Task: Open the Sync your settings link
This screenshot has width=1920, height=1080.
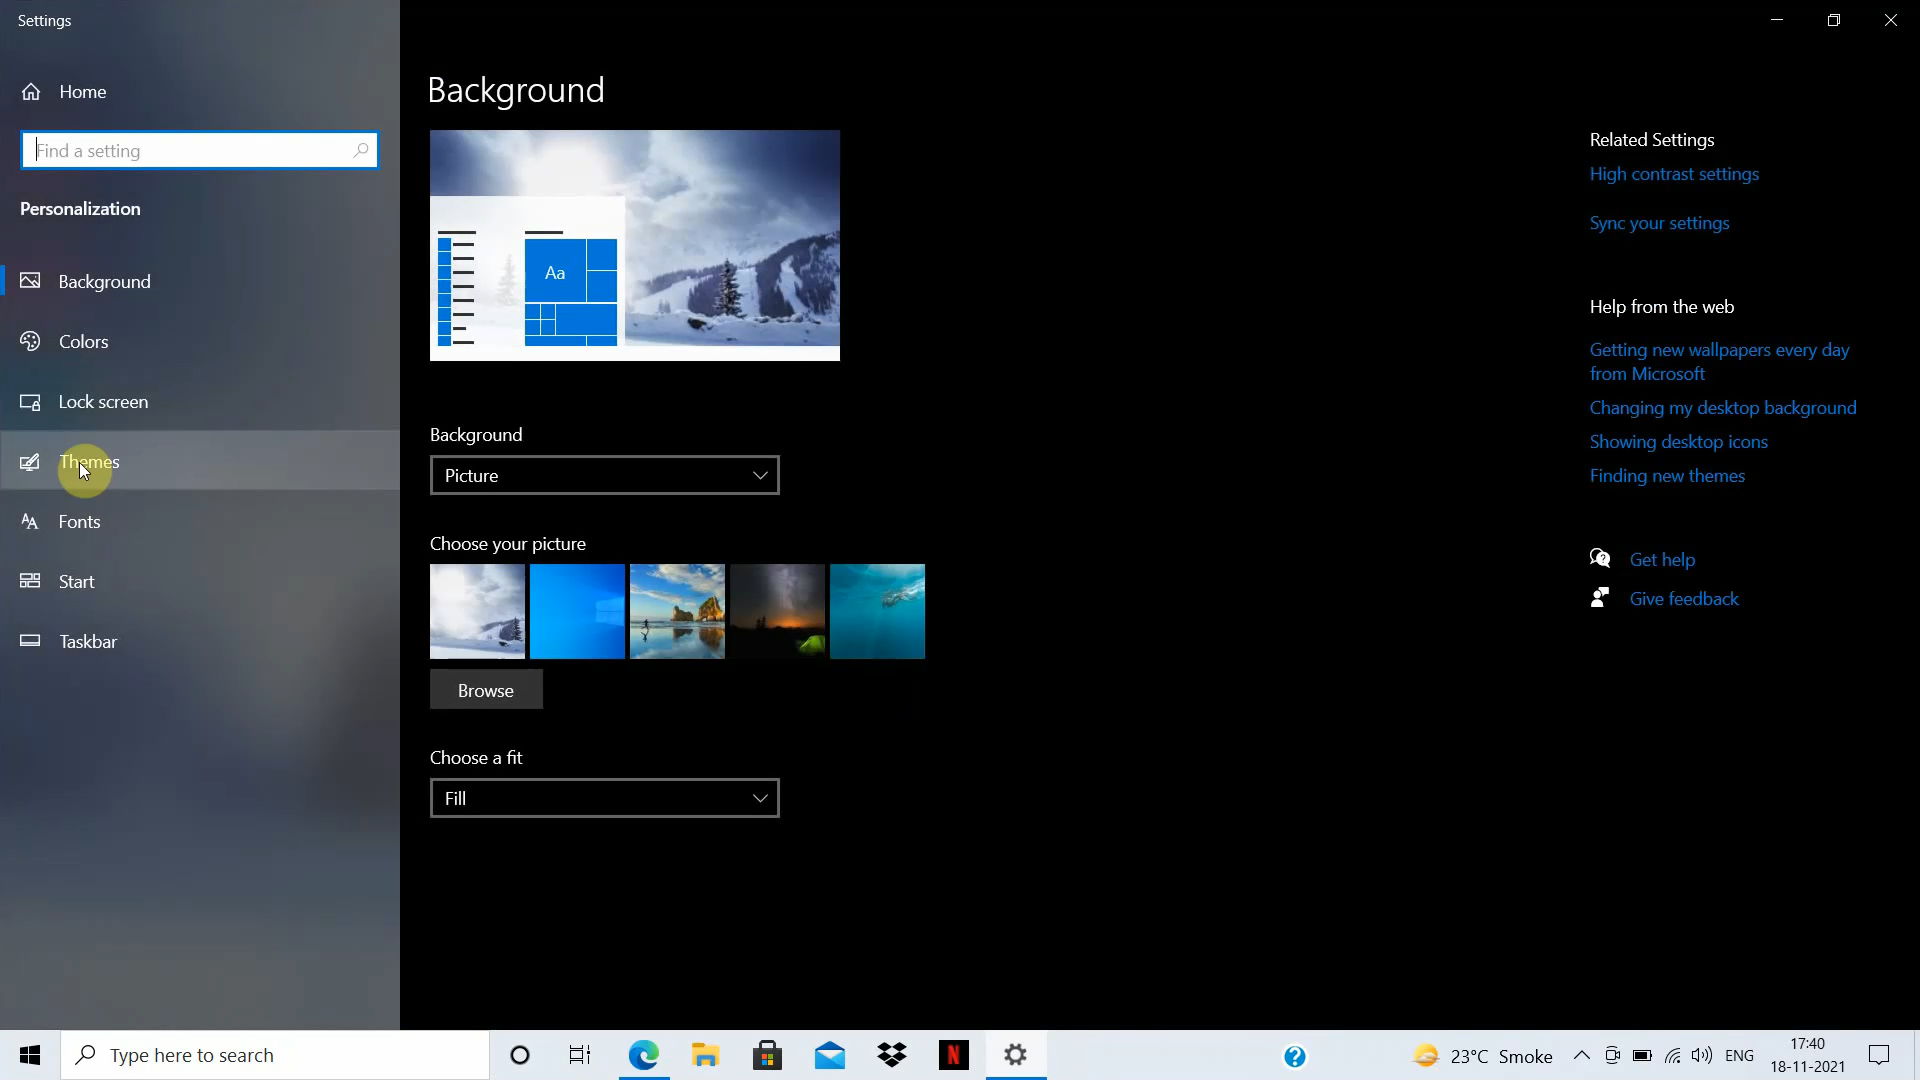Action: pyautogui.click(x=1658, y=222)
